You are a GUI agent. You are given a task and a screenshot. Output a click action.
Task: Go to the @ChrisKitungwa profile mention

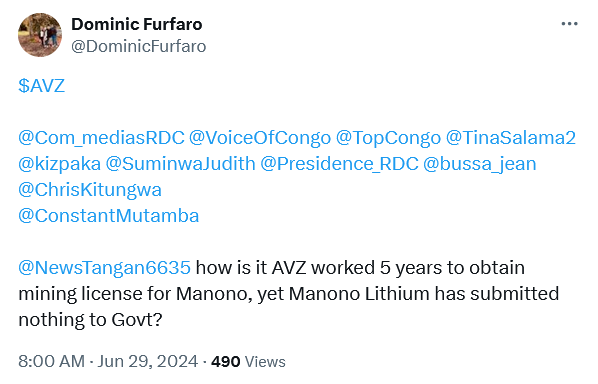pyautogui.click(x=90, y=190)
